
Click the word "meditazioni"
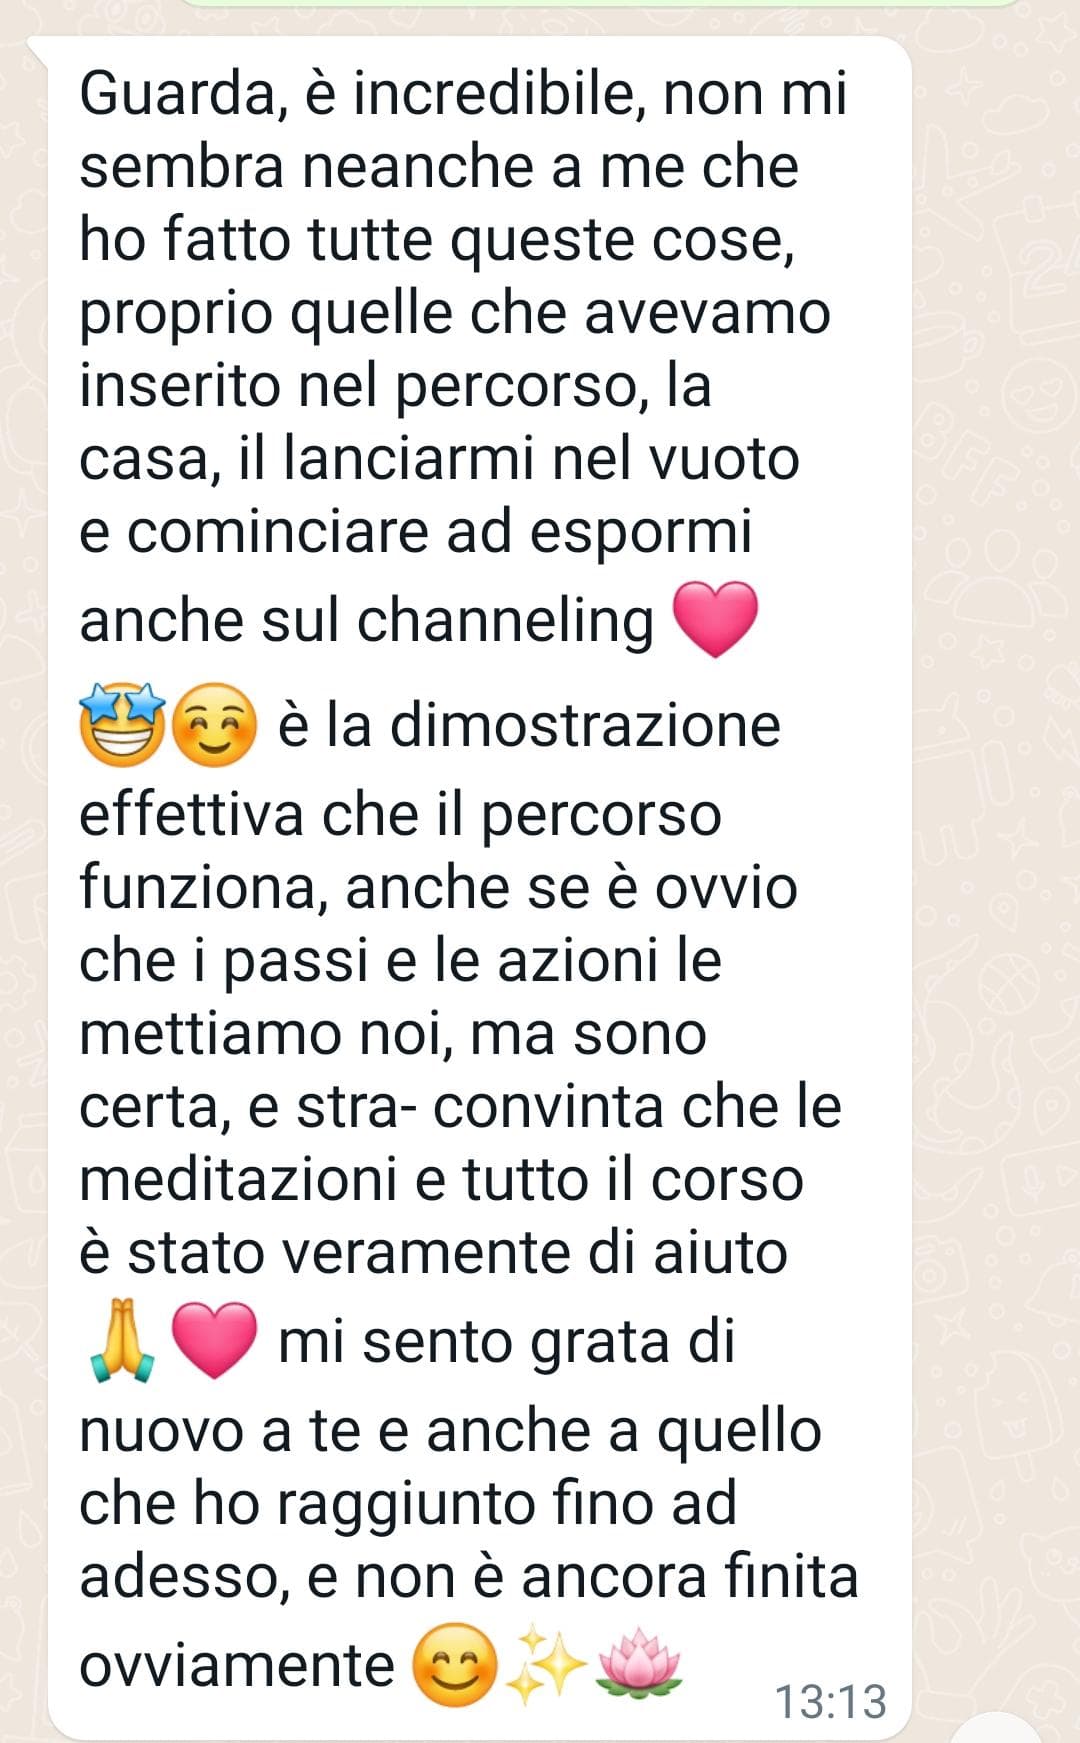[x=238, y=1180]
